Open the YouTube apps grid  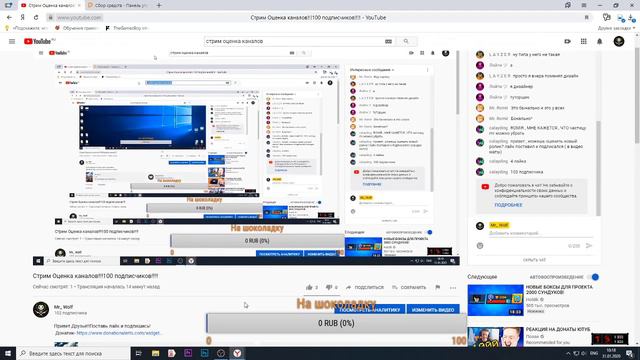coord(584,41)
